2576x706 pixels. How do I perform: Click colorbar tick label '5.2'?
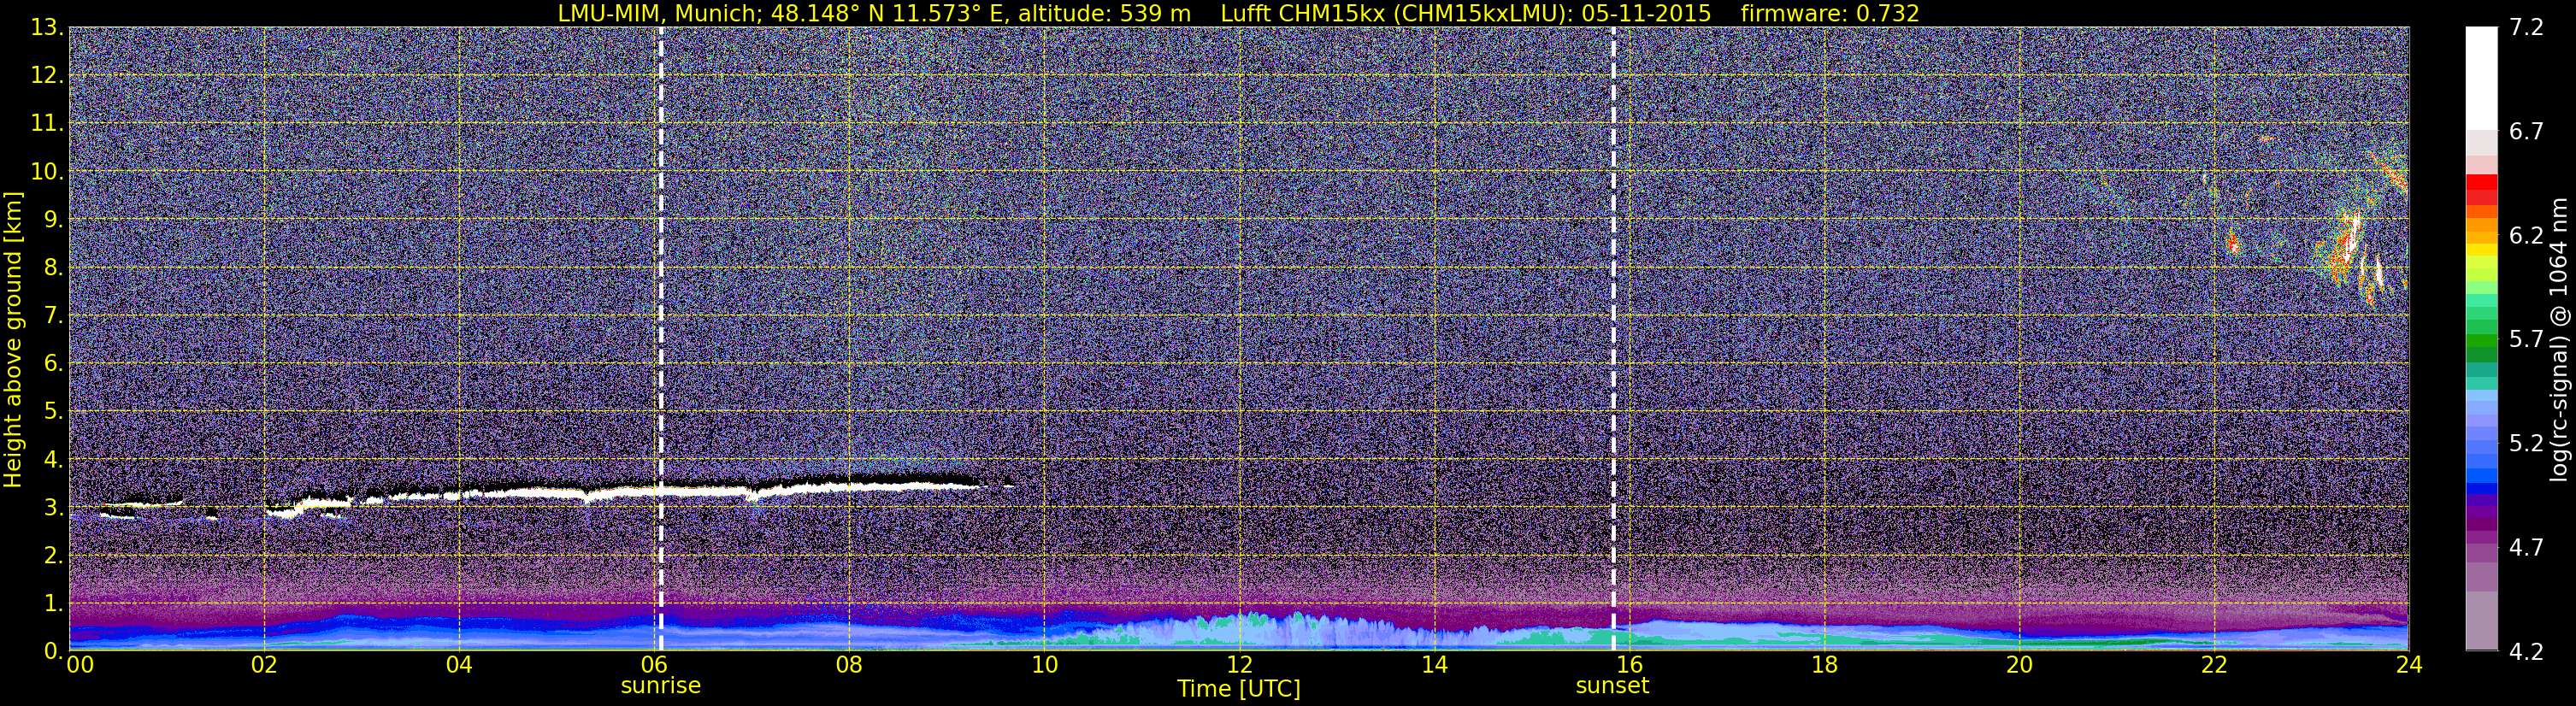coord(2527,443)
